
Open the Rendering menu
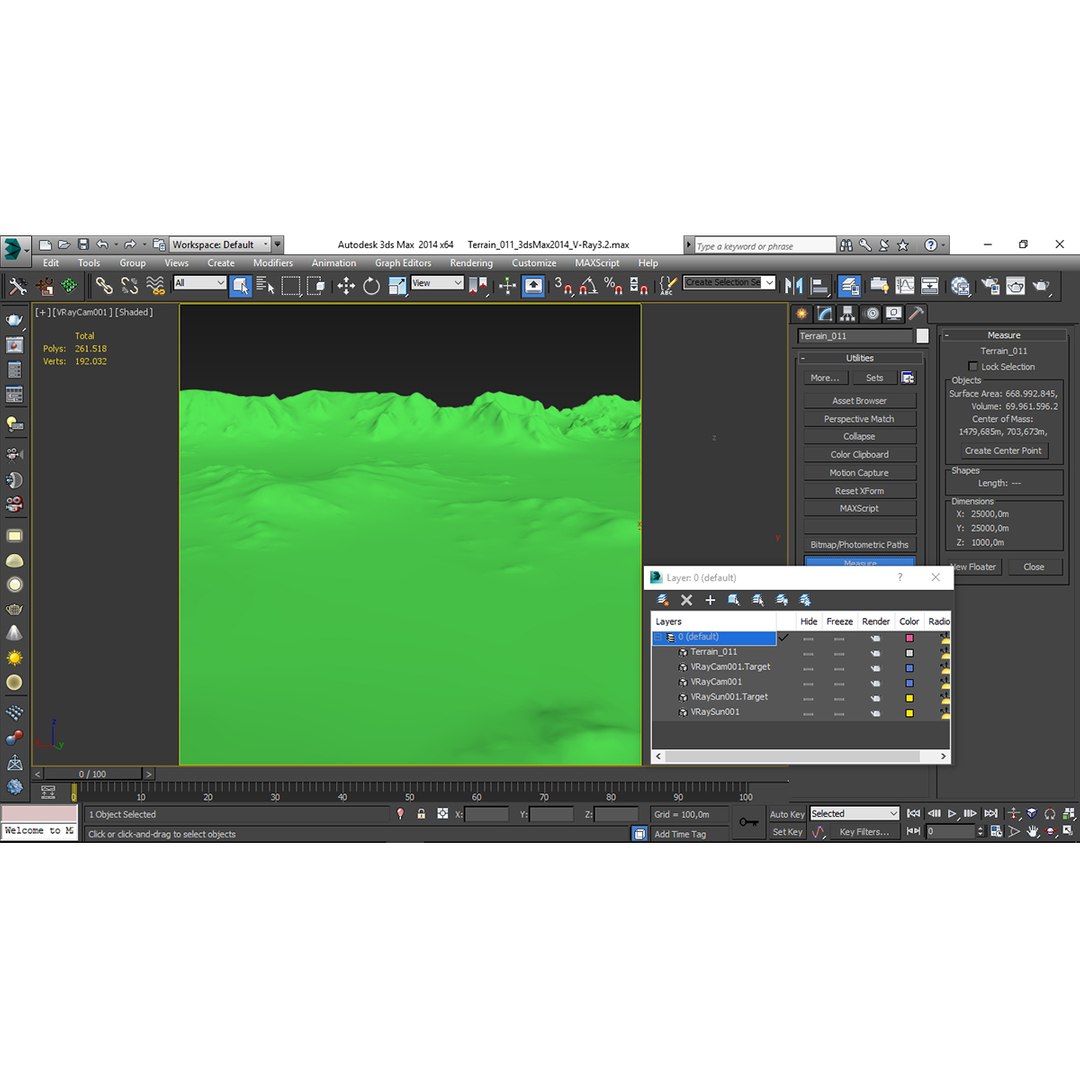[471, 262]
